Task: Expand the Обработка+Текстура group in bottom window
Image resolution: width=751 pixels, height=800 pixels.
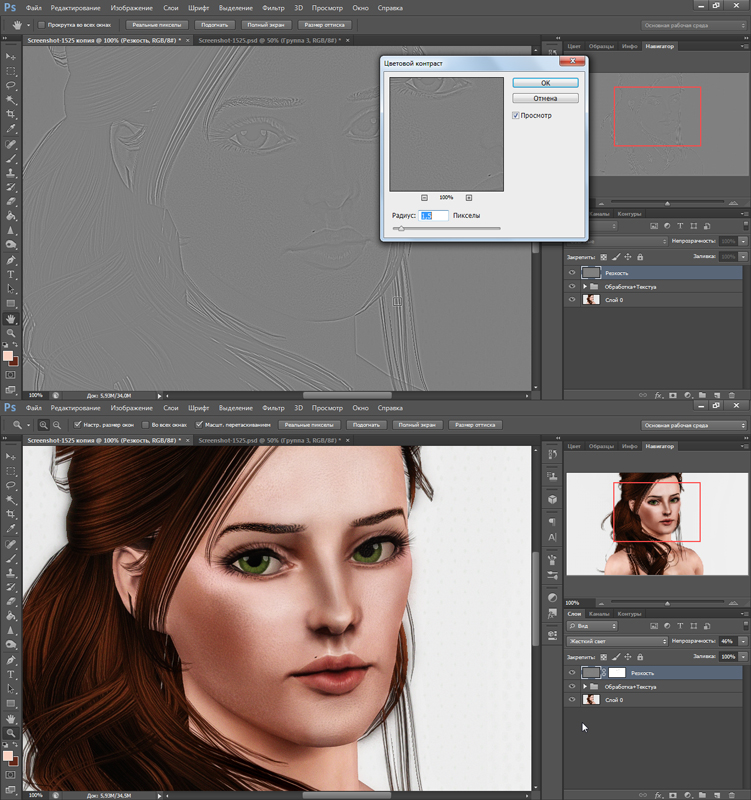Action: click(585, 686)
